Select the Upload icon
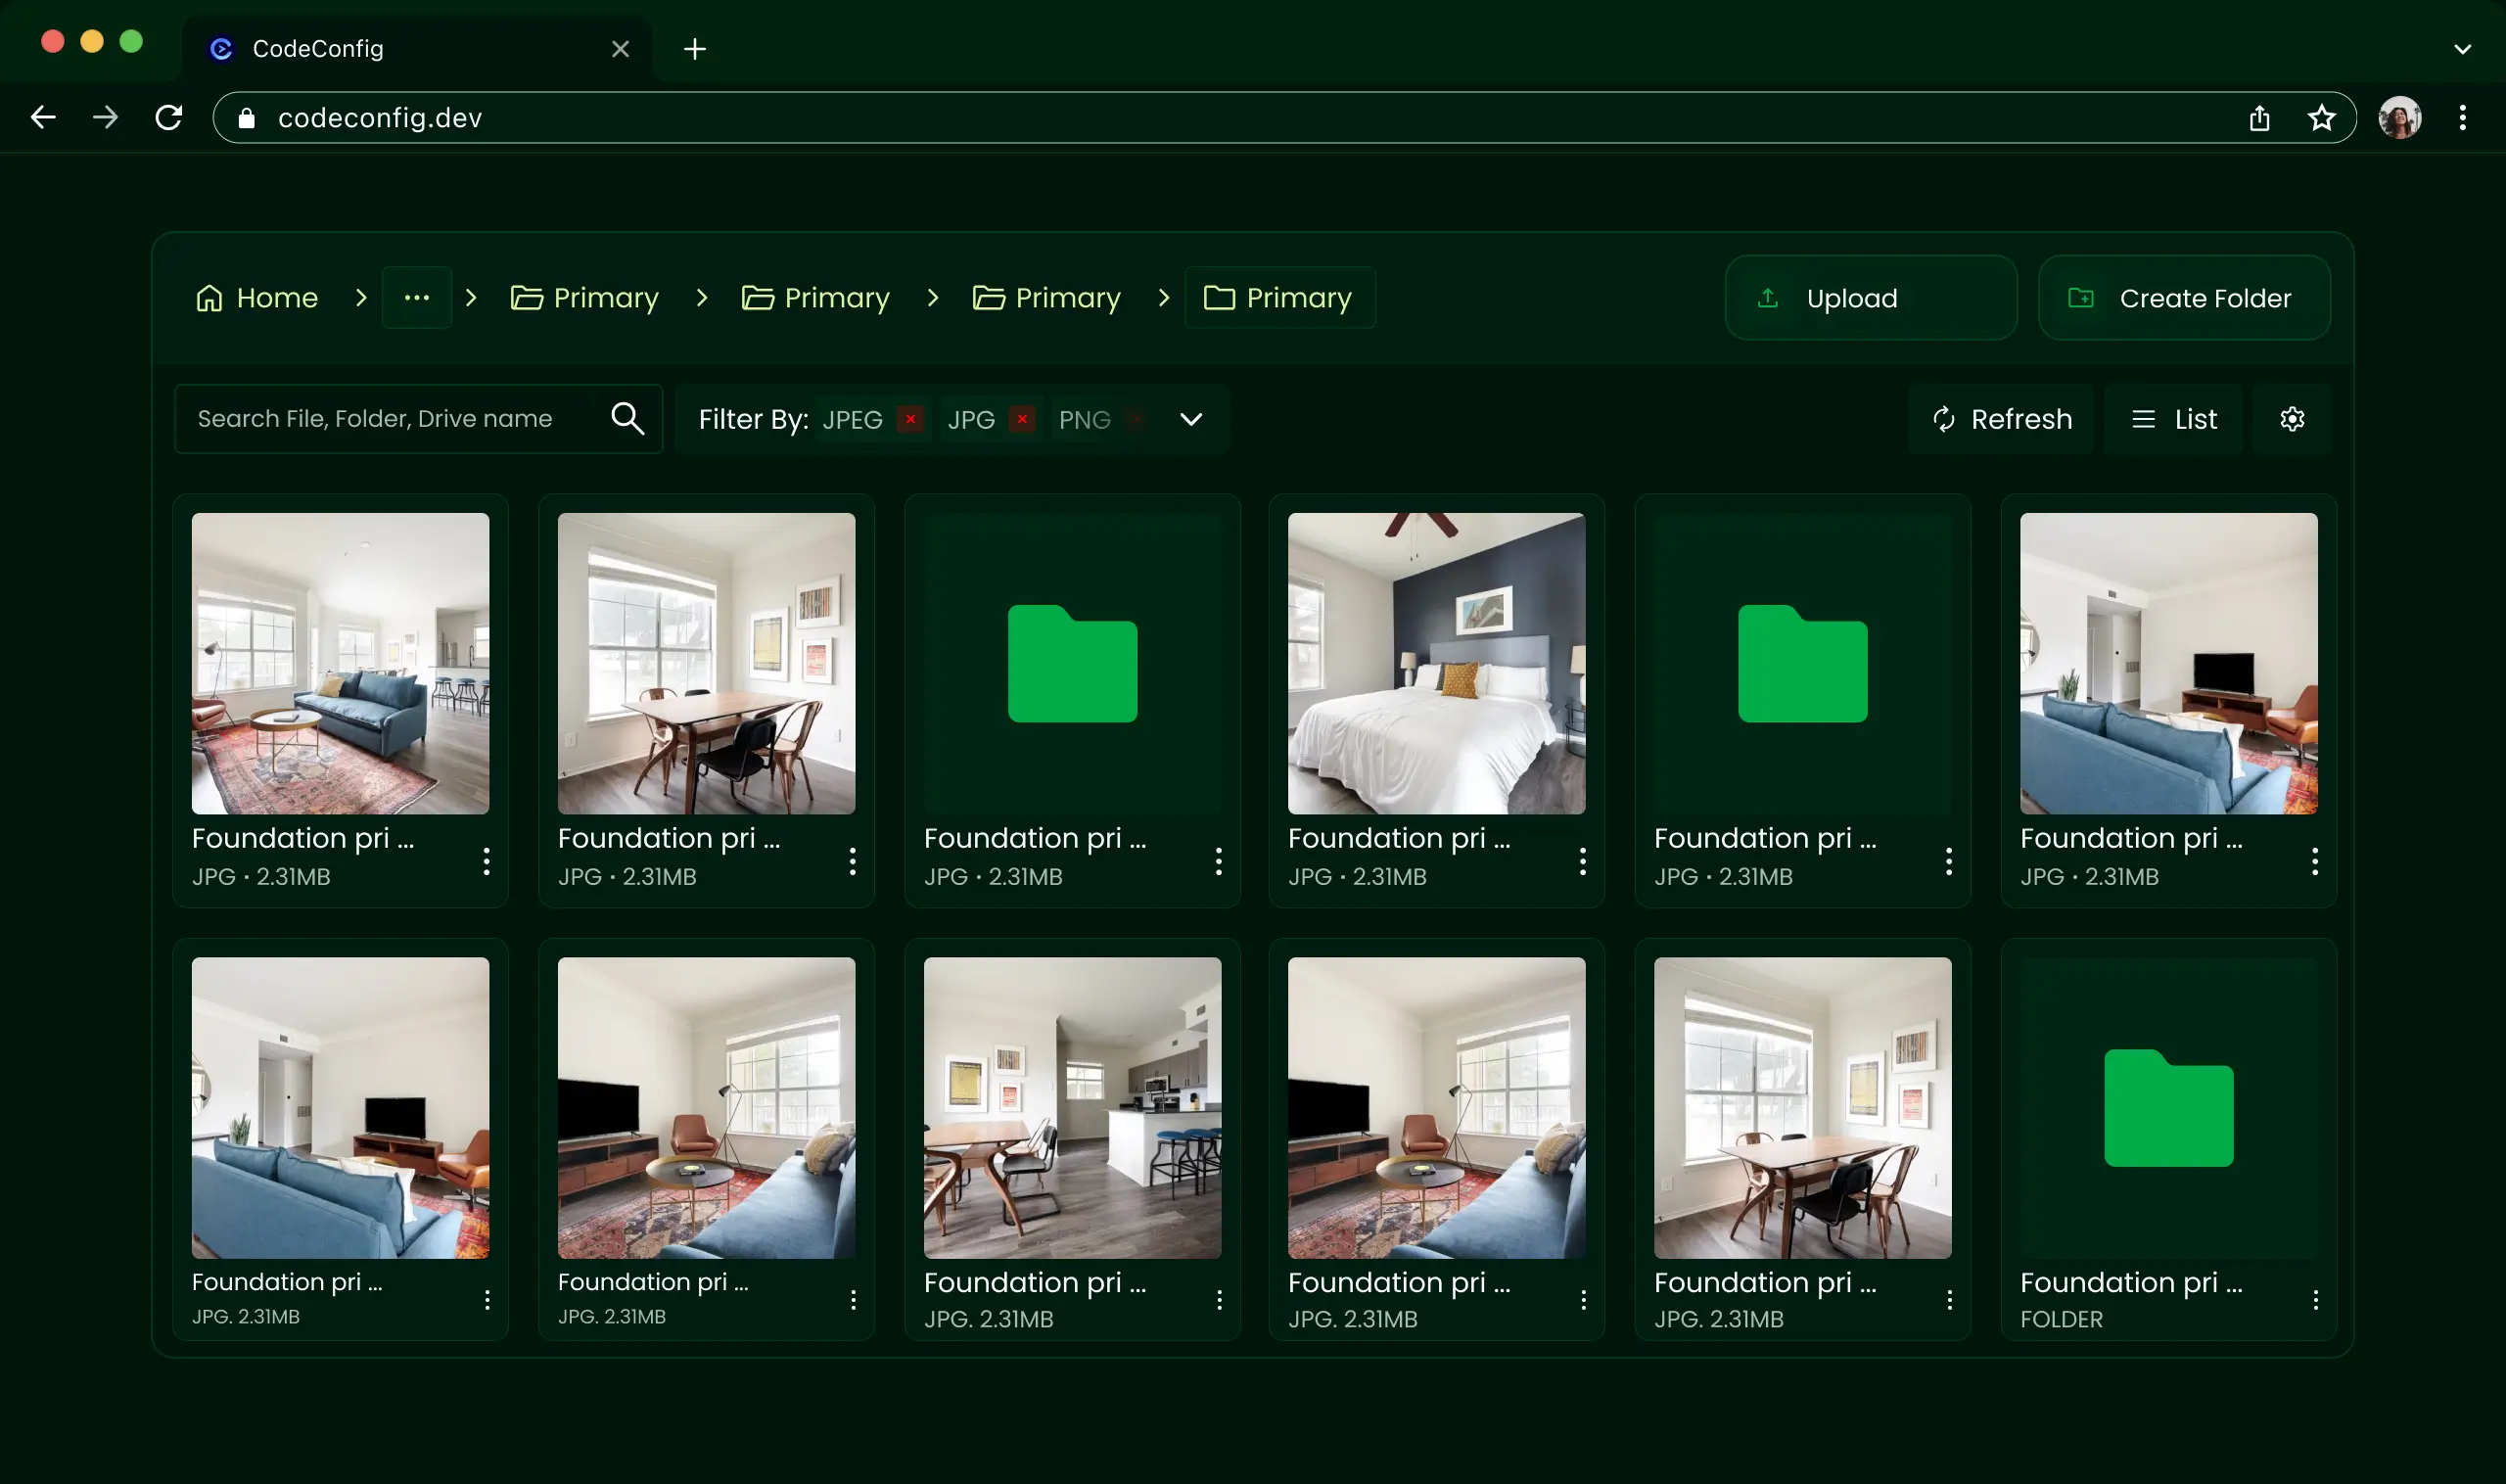The width and height of the screenshot is (2506, 1484). 1768,297
